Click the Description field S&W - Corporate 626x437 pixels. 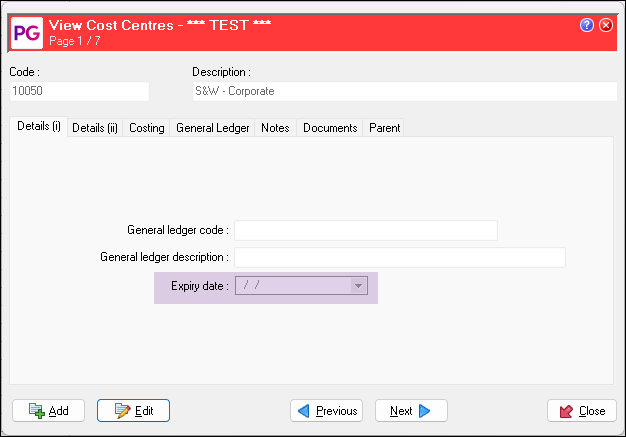point(403,91)
